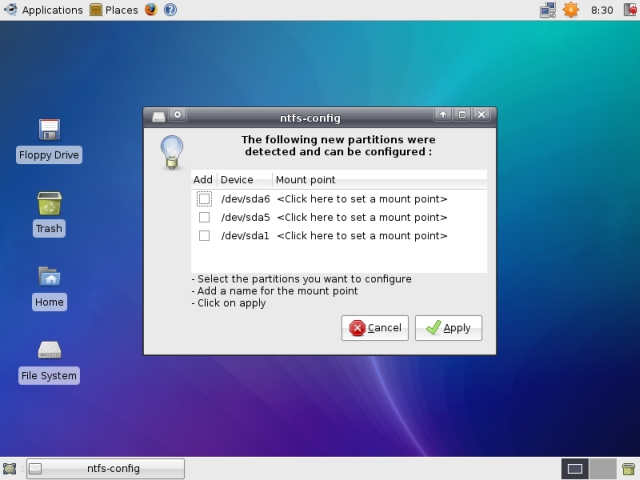Screen dimensions: 640x480
Task: Maximize the ntfs-config window
Action: (x=462, y=115)
